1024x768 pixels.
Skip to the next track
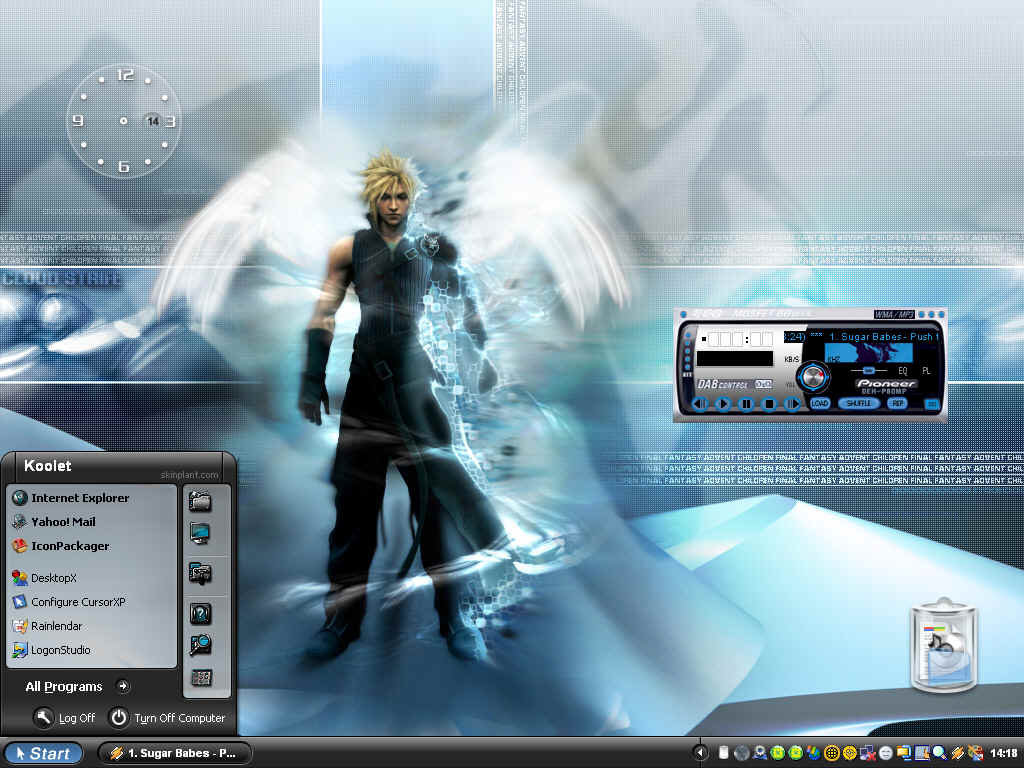pos(792,404)
